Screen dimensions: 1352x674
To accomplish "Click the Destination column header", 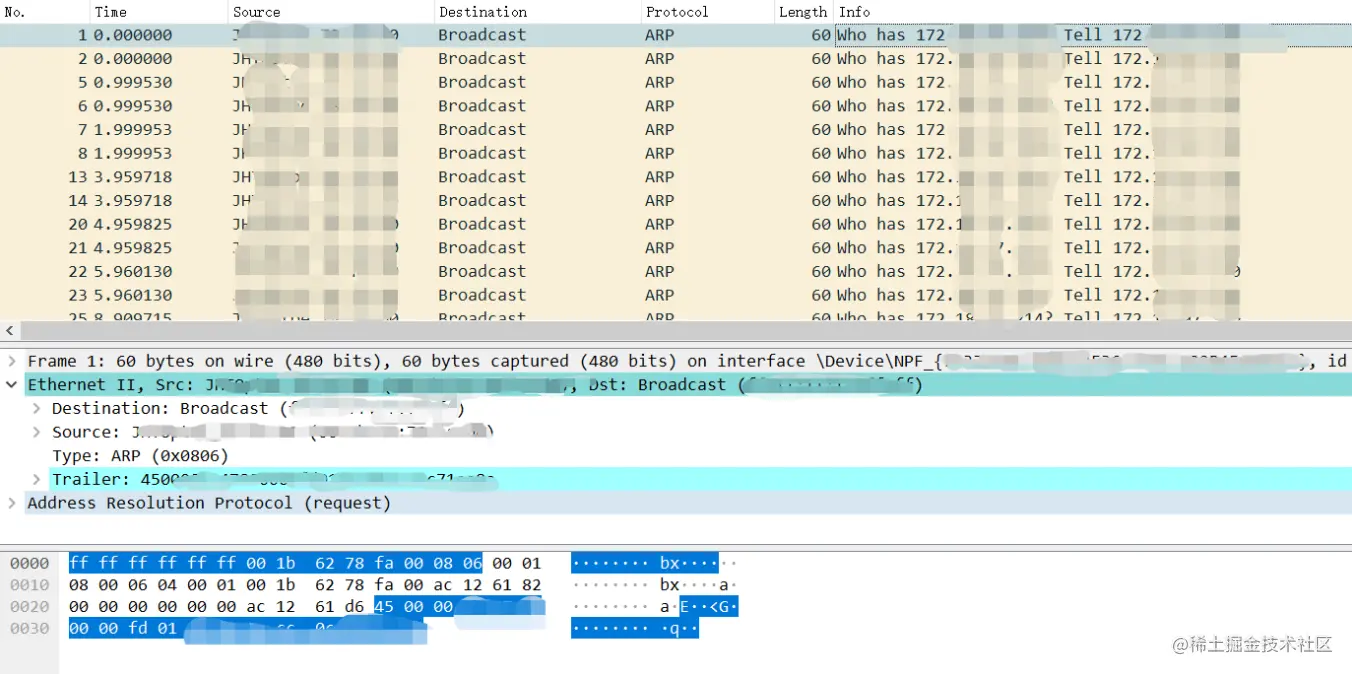I will point(538,12).
